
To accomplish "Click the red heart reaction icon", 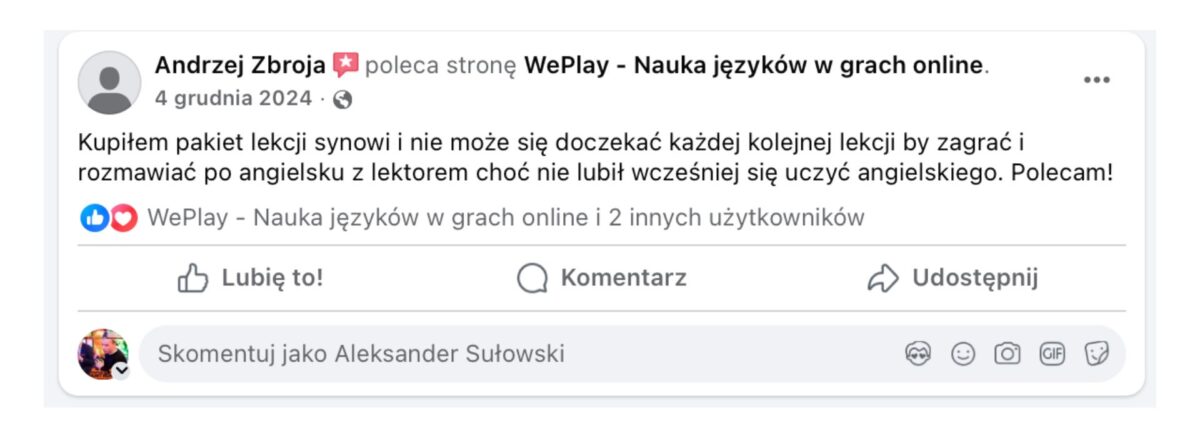I will point(123,218).
